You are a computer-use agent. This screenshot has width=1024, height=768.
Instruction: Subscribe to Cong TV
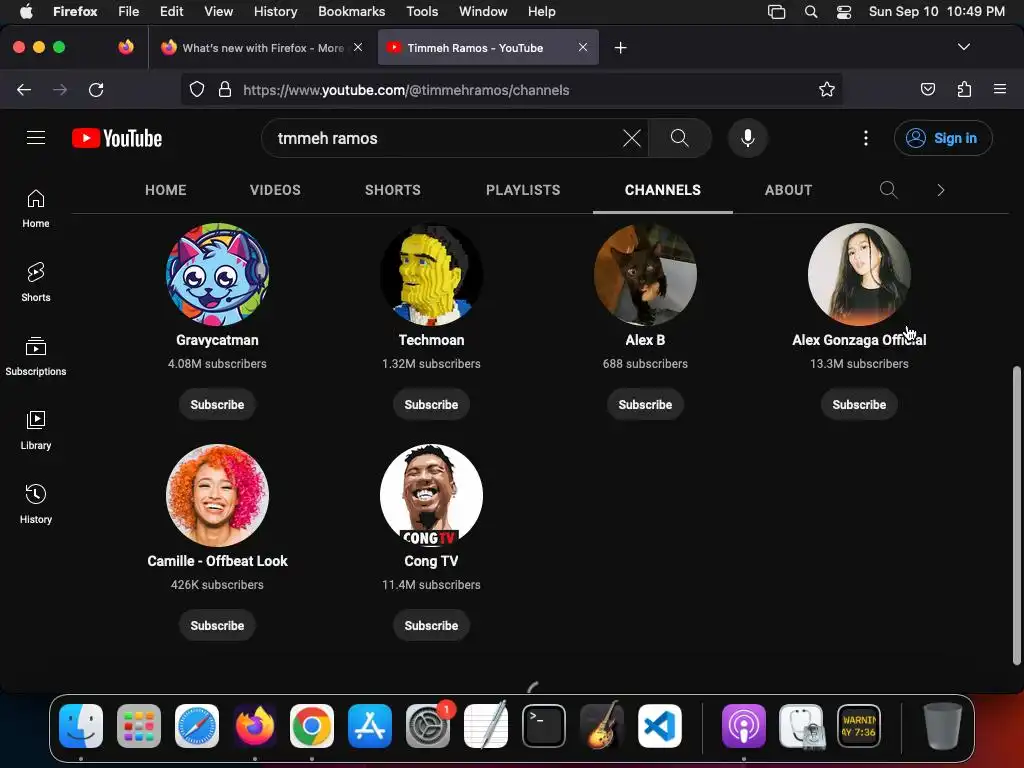tap(431, 625)
